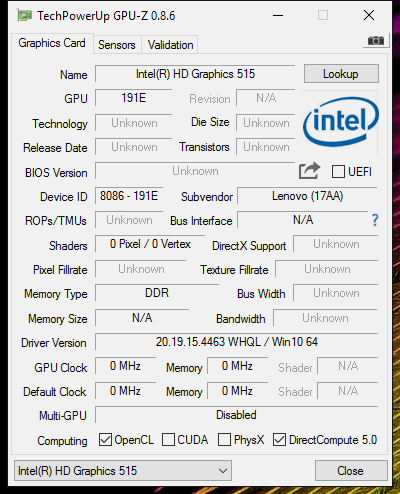
Task: Click the GPU Clock 0 MHz field
Action: pyautogui.click(x=125, y=366)
